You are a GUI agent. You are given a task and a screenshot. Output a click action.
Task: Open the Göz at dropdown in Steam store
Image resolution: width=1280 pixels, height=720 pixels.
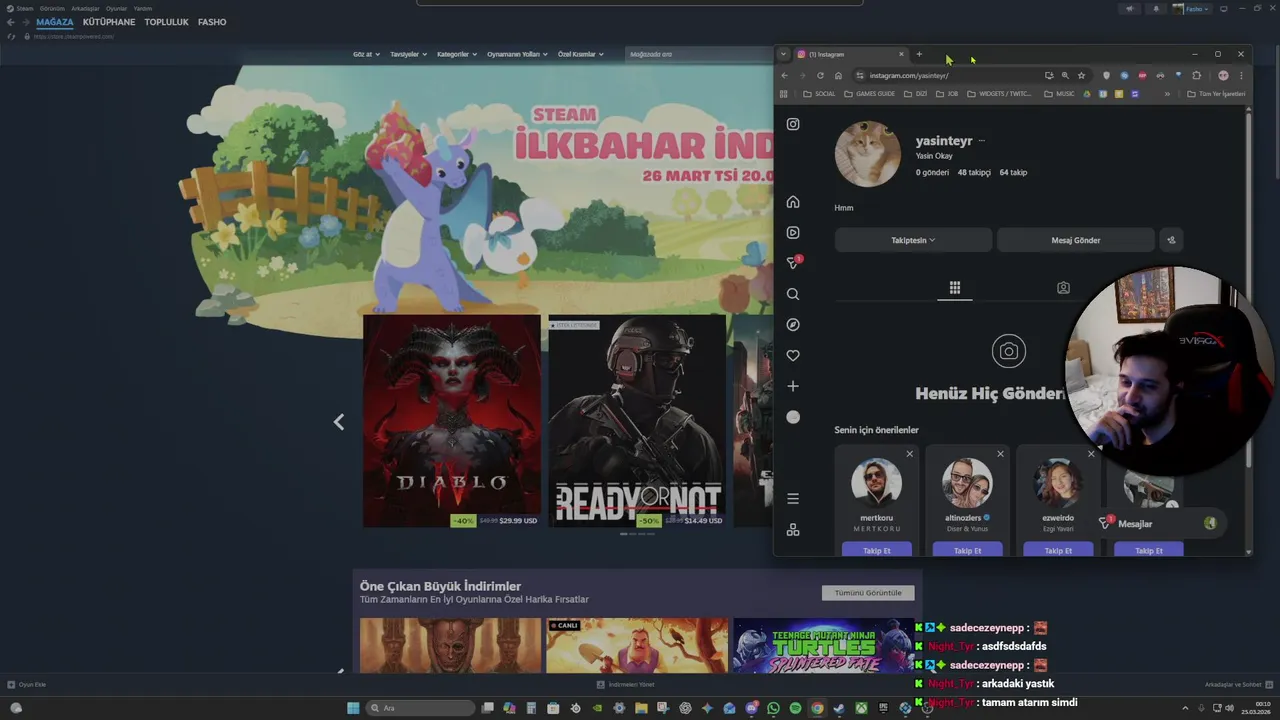click(366, 54)
